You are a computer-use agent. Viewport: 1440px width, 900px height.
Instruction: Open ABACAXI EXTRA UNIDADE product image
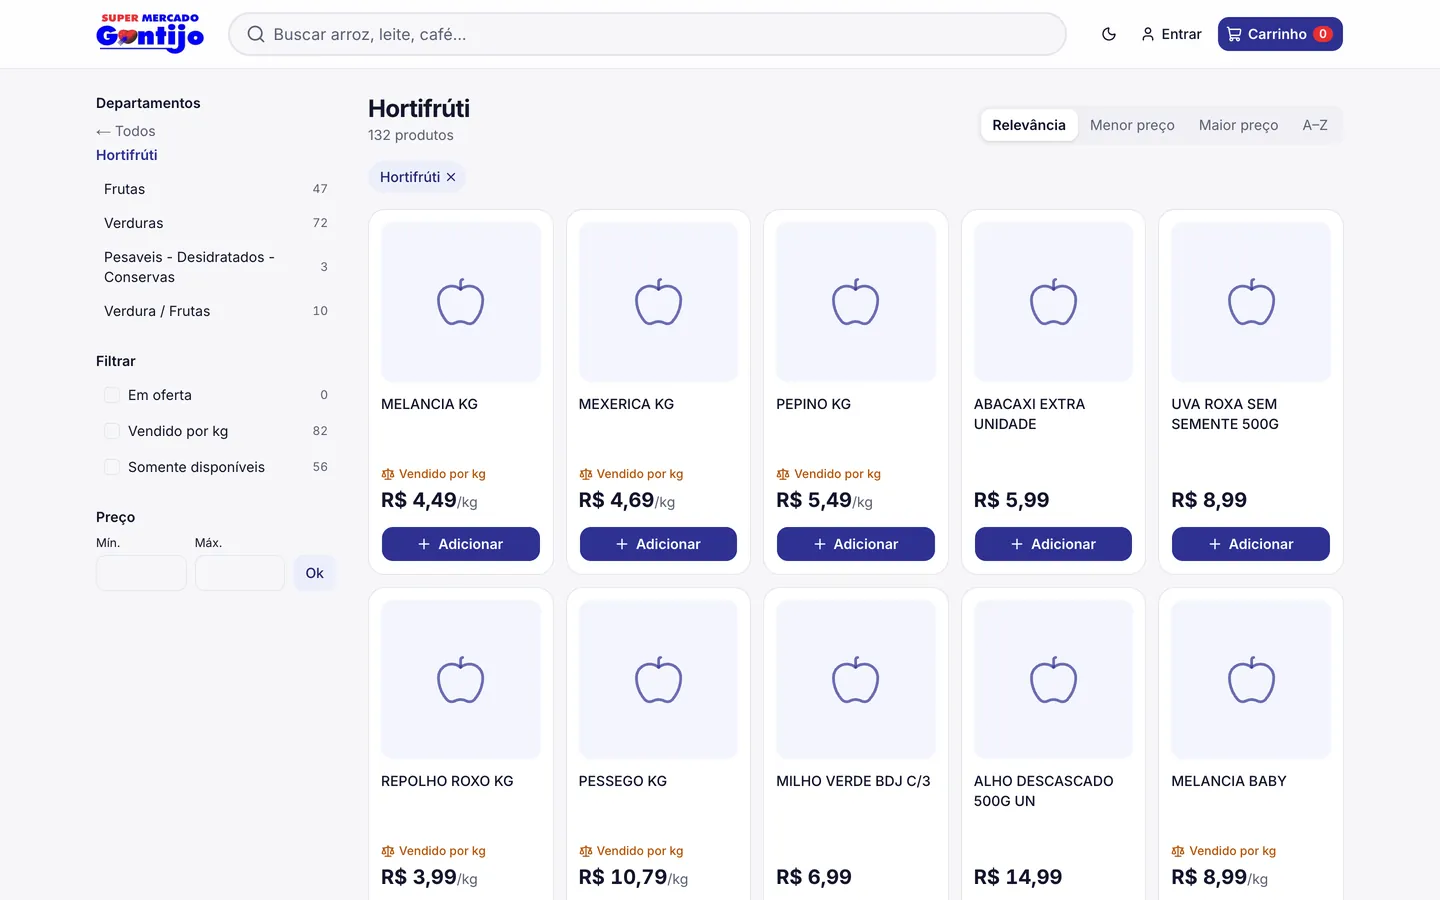coord(1053,302)
